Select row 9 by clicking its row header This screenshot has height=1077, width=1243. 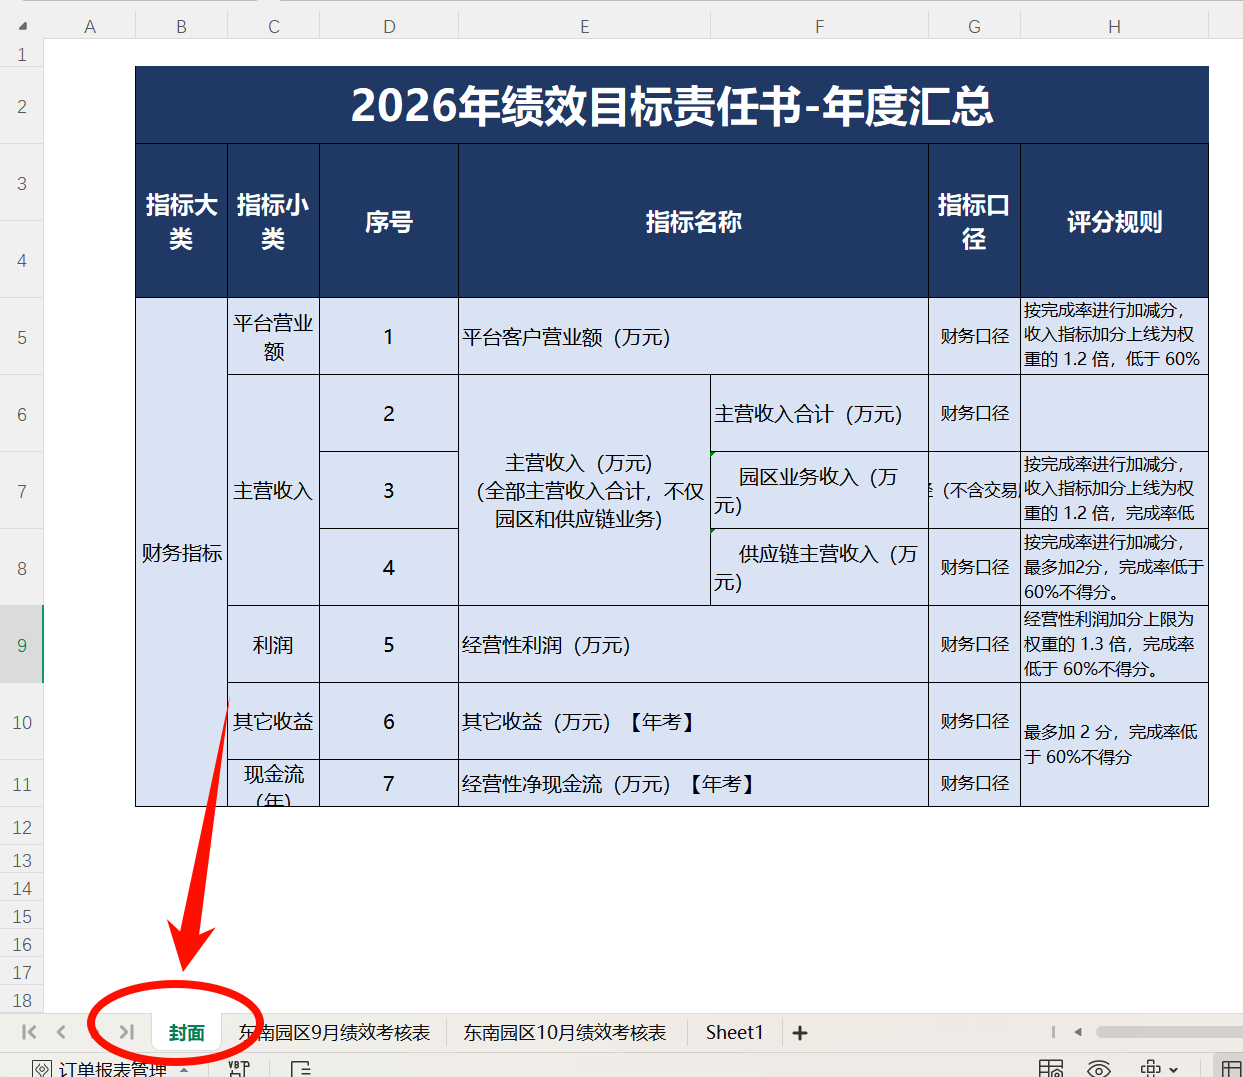tap(21, 645)
